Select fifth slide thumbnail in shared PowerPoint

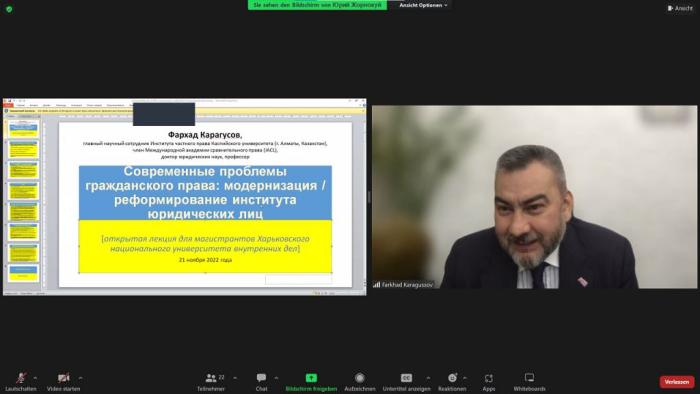point(24,212)
